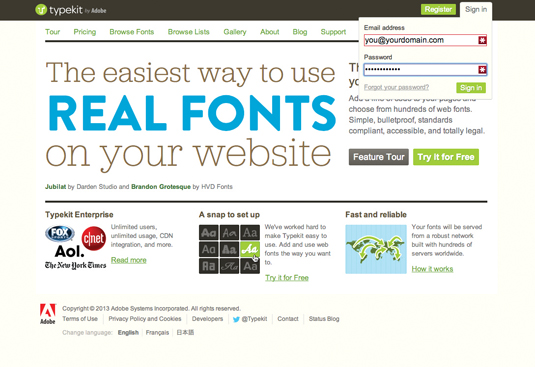The image size is (535, 367).
Task: Click the Typekit logo icon
Action: (41, 10)
